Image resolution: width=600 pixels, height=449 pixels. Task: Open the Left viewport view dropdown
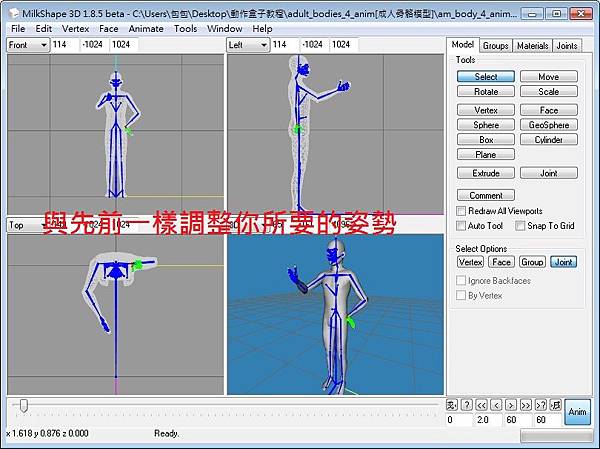[x=248, y=45]
